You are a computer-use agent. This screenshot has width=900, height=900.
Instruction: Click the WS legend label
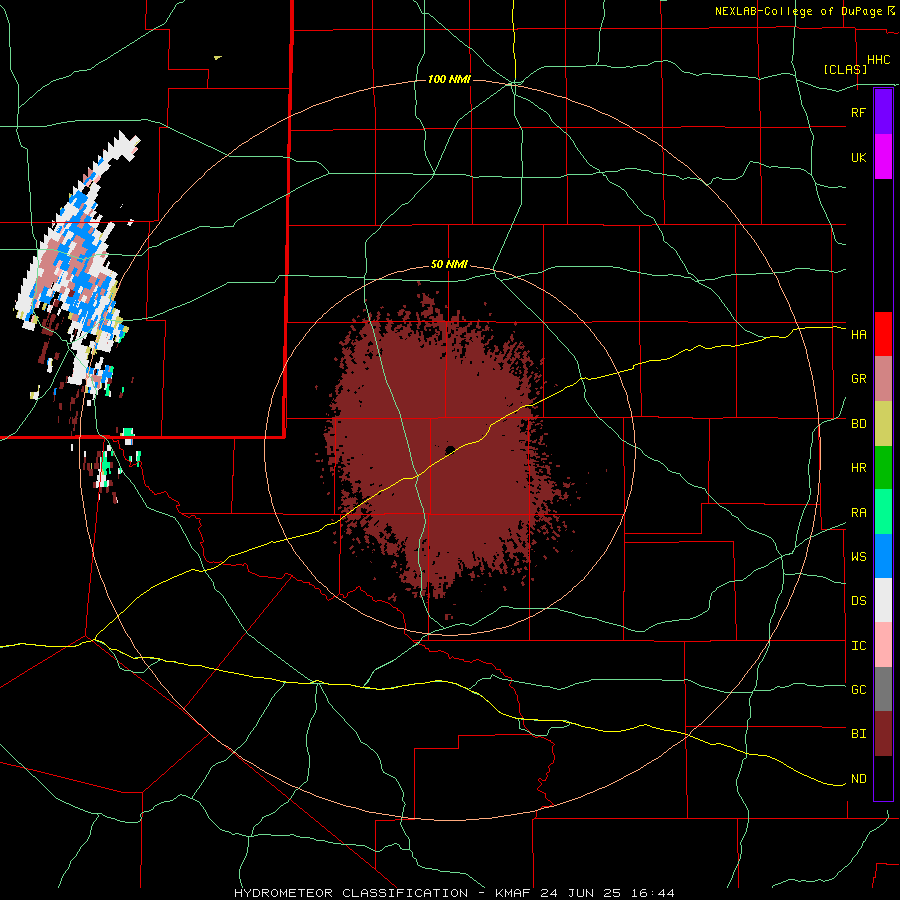859,557
